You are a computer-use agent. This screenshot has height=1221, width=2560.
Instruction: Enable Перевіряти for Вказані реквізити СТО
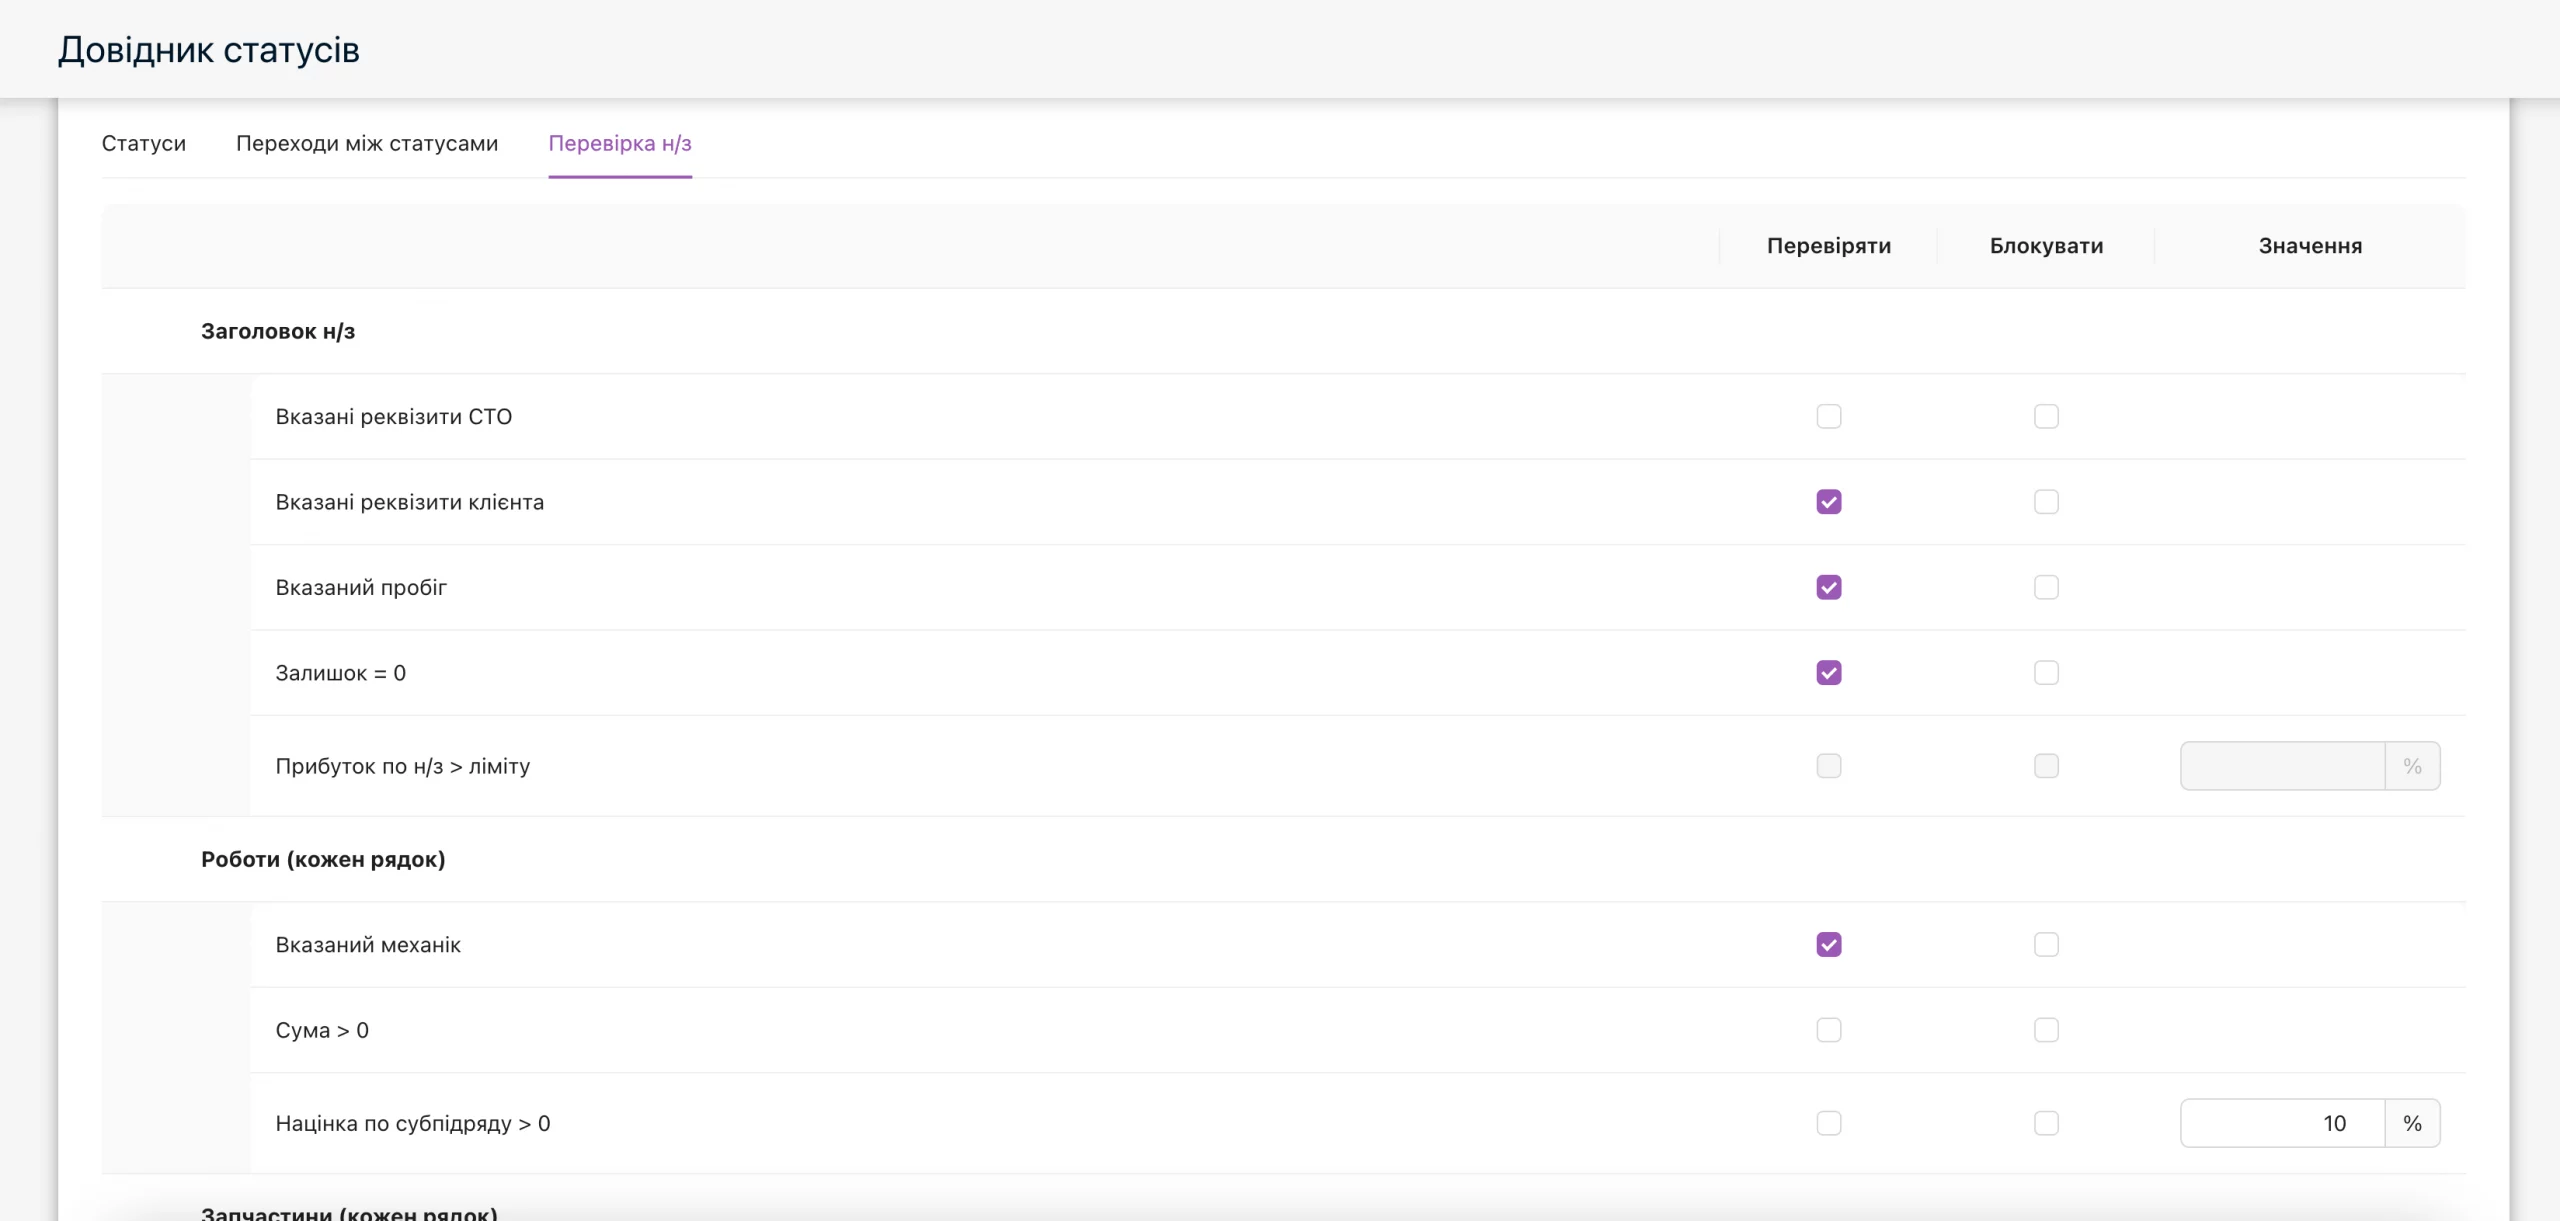(1829, 416)
